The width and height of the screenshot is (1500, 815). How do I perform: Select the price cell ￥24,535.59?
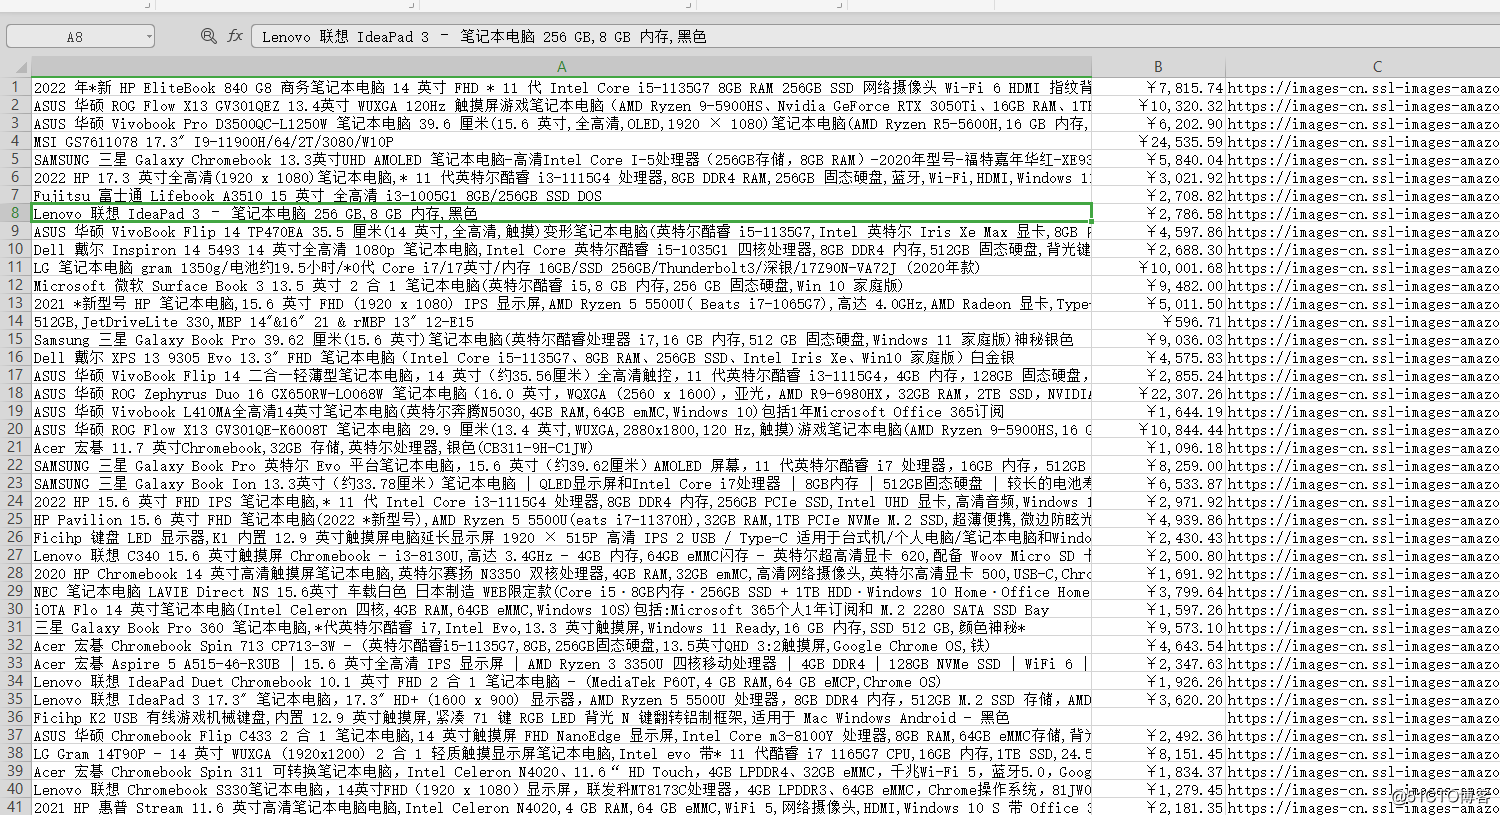(1158, 141)
